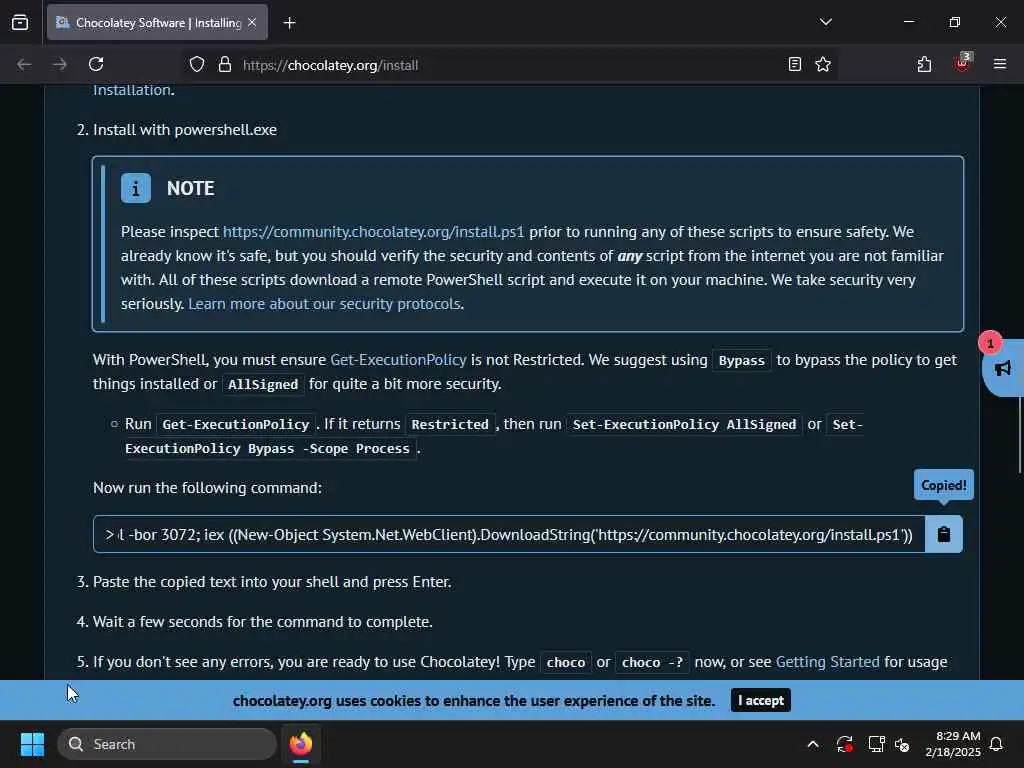Screen dimensions: 1024x768
Task: Click the Firefox View icon
Action: 20,23
